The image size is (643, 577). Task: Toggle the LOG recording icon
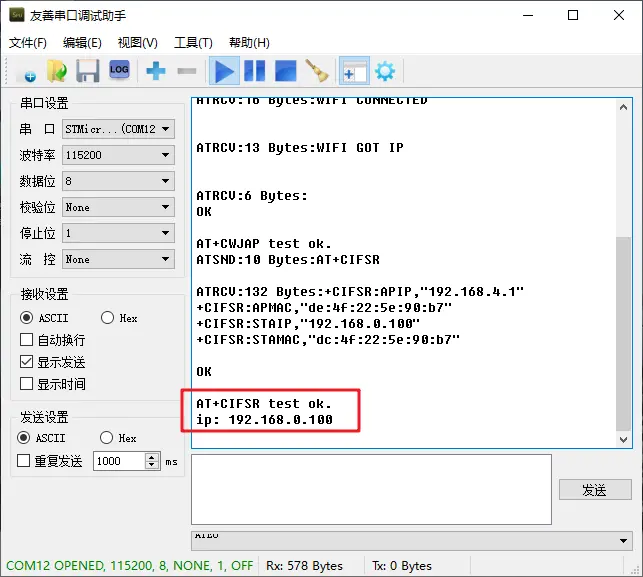tap(119, 71)
